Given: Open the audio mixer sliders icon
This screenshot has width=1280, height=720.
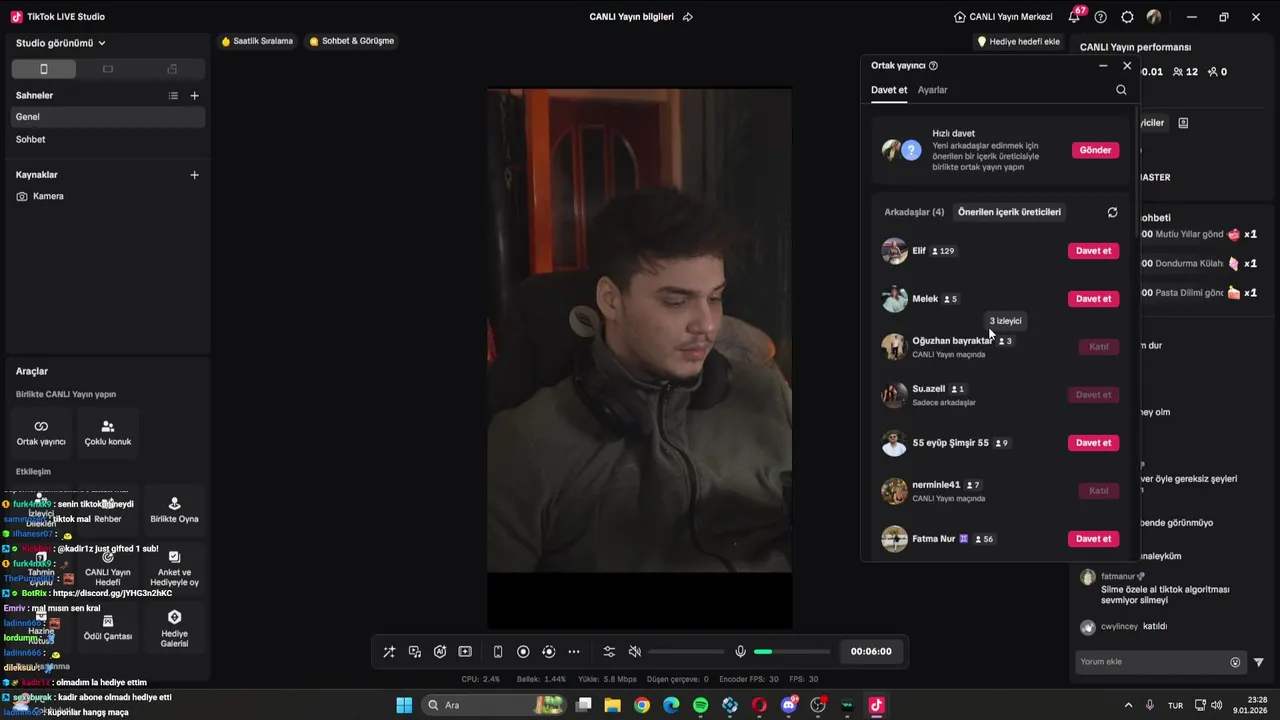Looking at the screenshot, I should tap(609, 652).
